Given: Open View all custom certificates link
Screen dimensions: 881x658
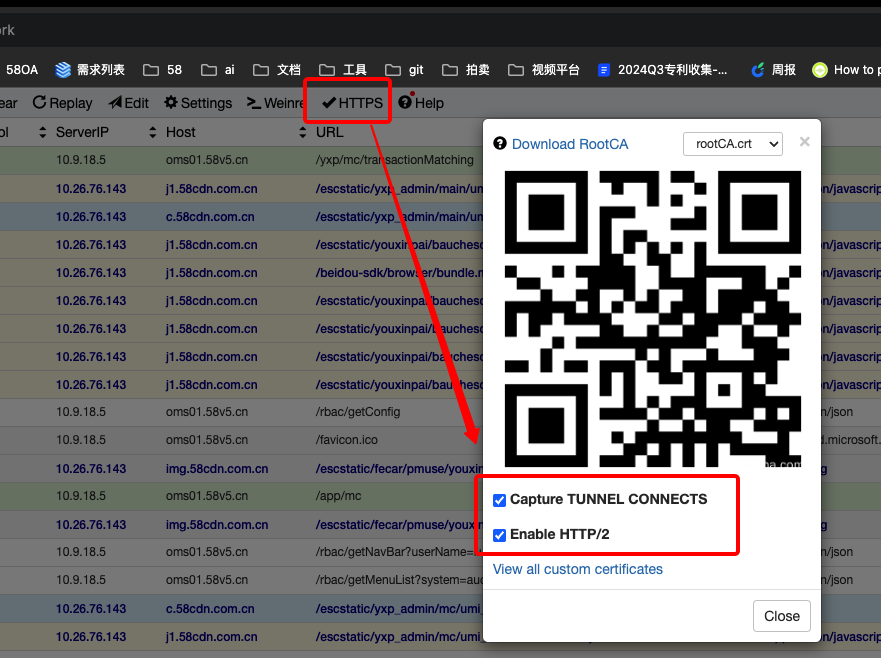Looking at the screenshot, I should click(x=578, y=569).
